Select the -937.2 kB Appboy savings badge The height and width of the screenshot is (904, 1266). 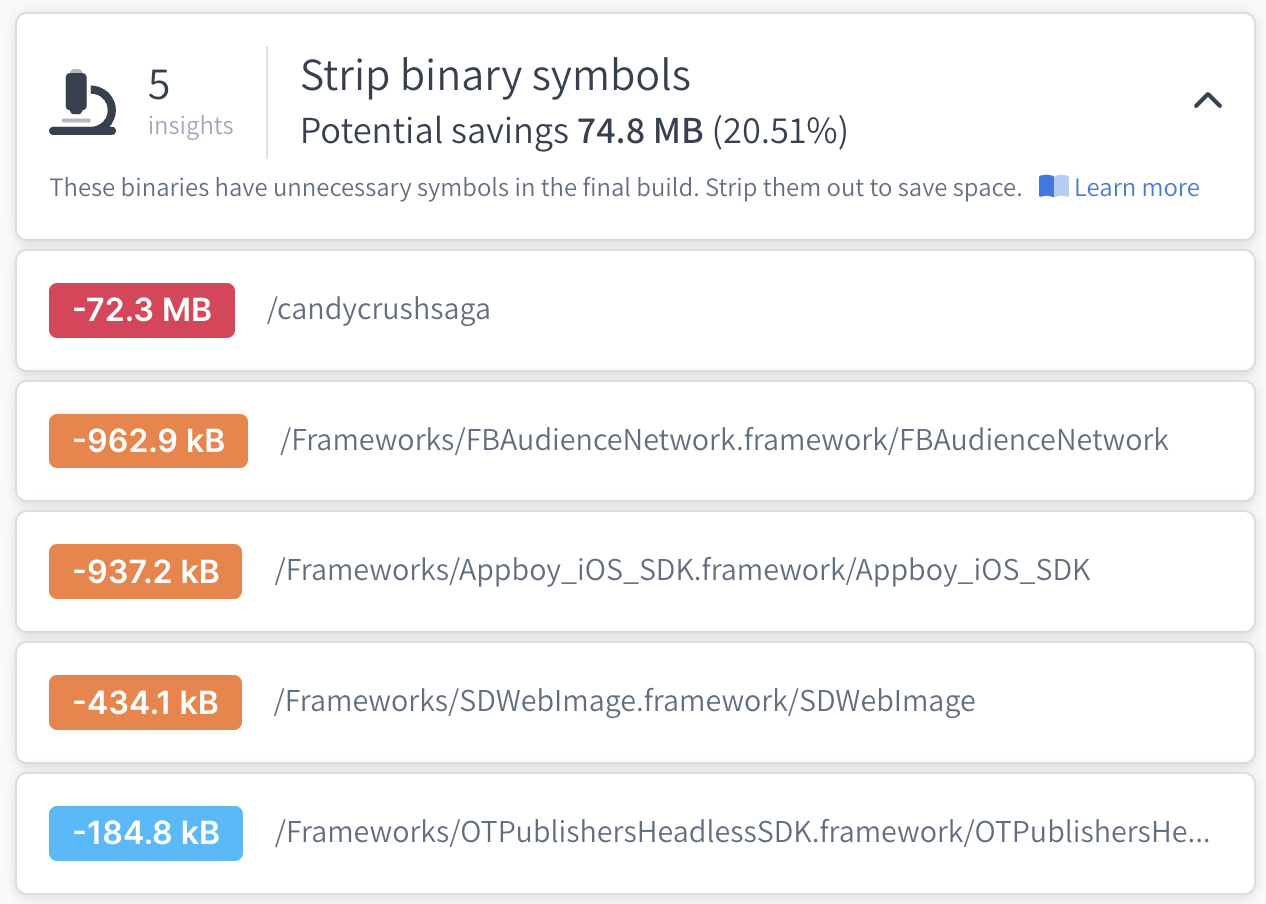coord(145,571)
